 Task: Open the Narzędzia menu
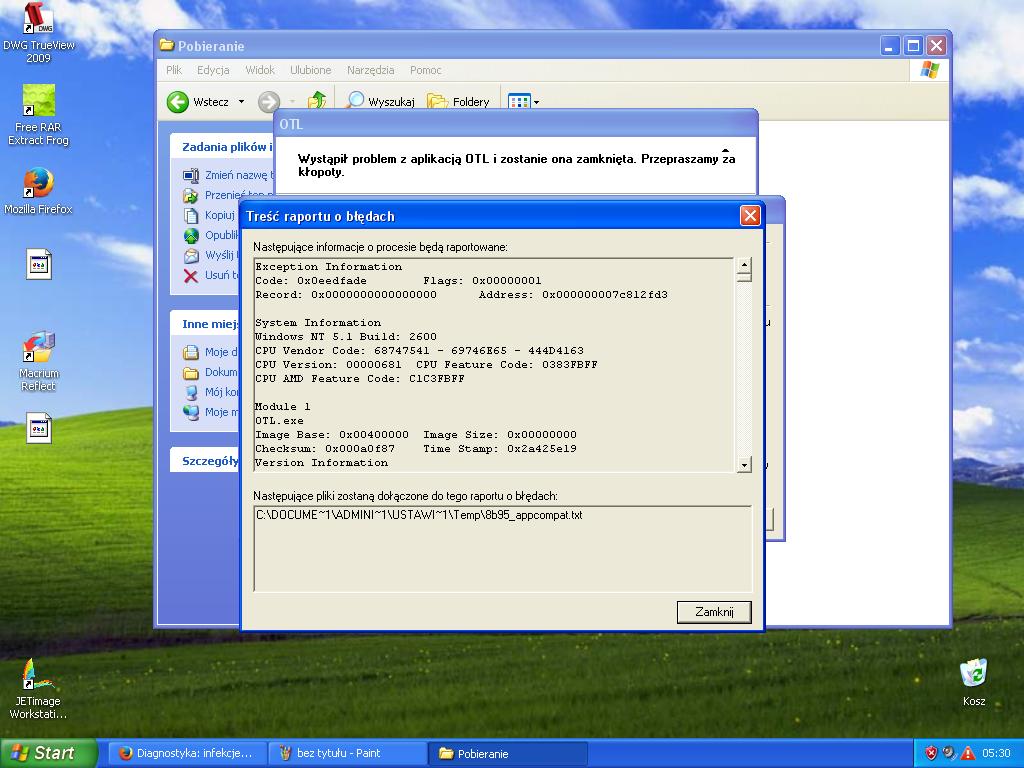point(370,70)
